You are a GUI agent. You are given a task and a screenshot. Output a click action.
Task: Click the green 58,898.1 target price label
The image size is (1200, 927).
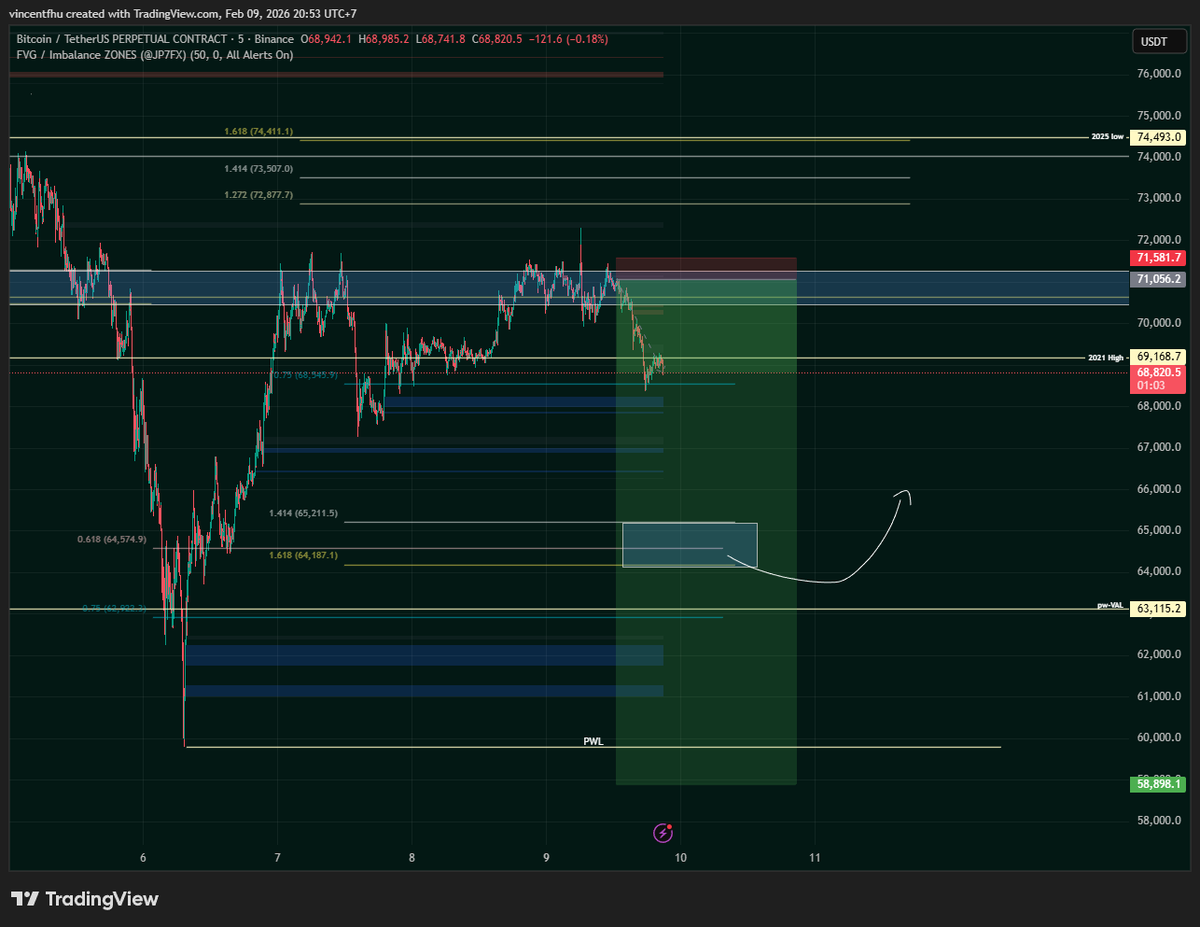pyautogui.click(x=1159, y=785)
